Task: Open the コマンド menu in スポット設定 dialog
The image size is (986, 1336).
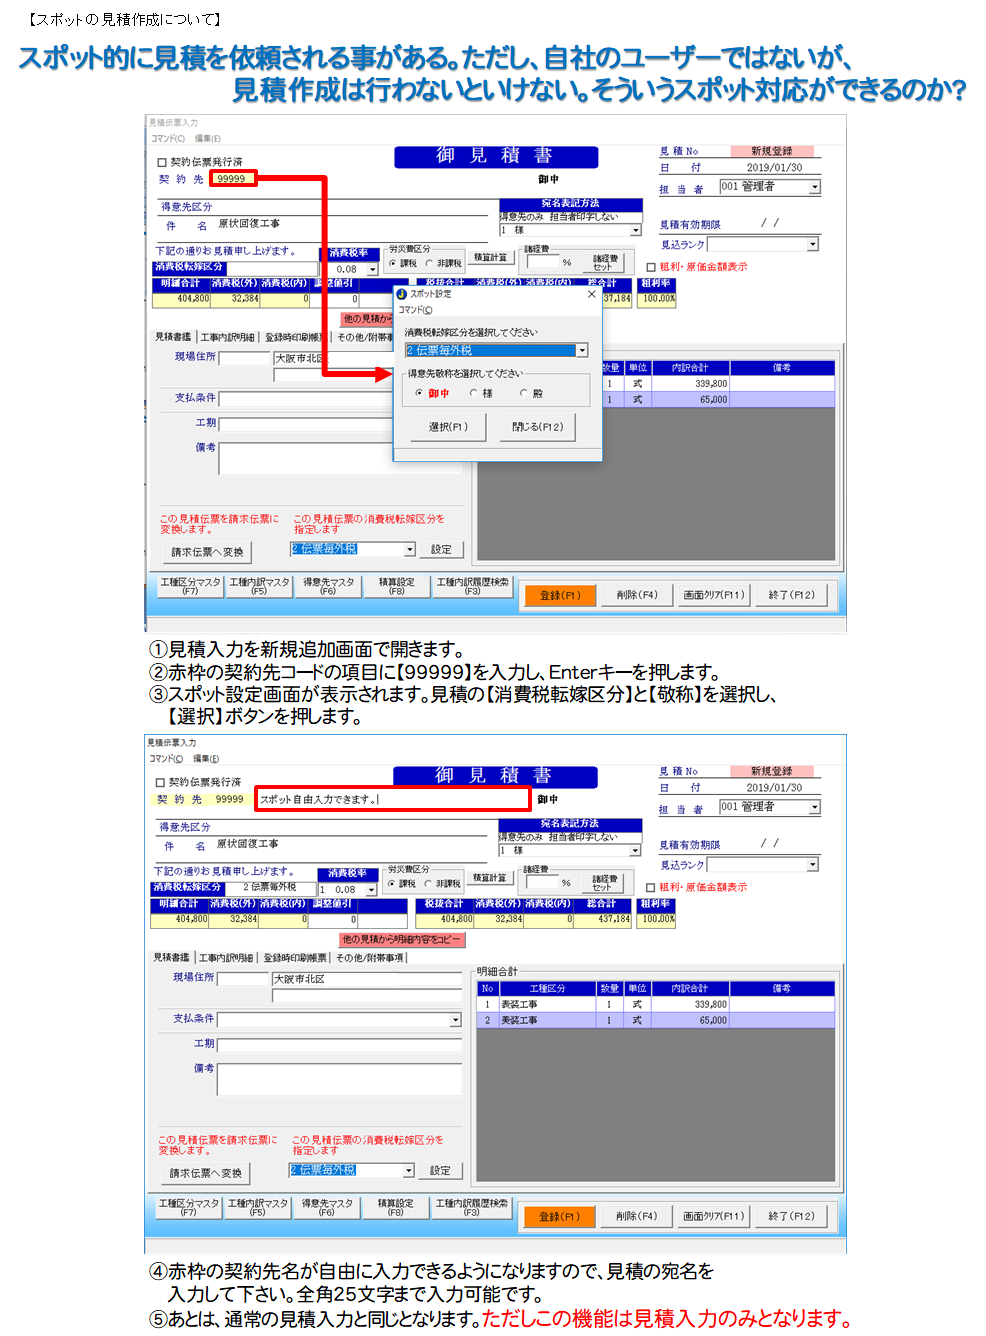Action: pyautogui.click(x=416, y=310)
